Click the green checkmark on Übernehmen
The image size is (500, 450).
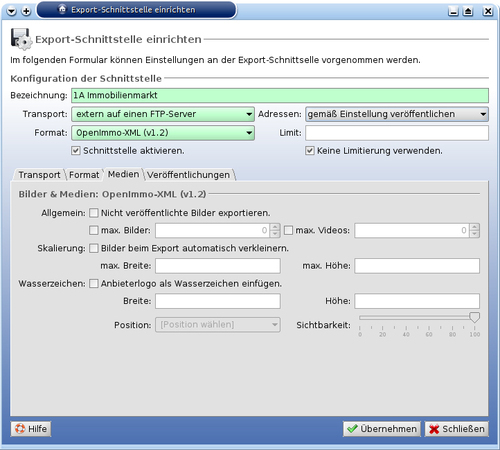[x=352, y=429]
